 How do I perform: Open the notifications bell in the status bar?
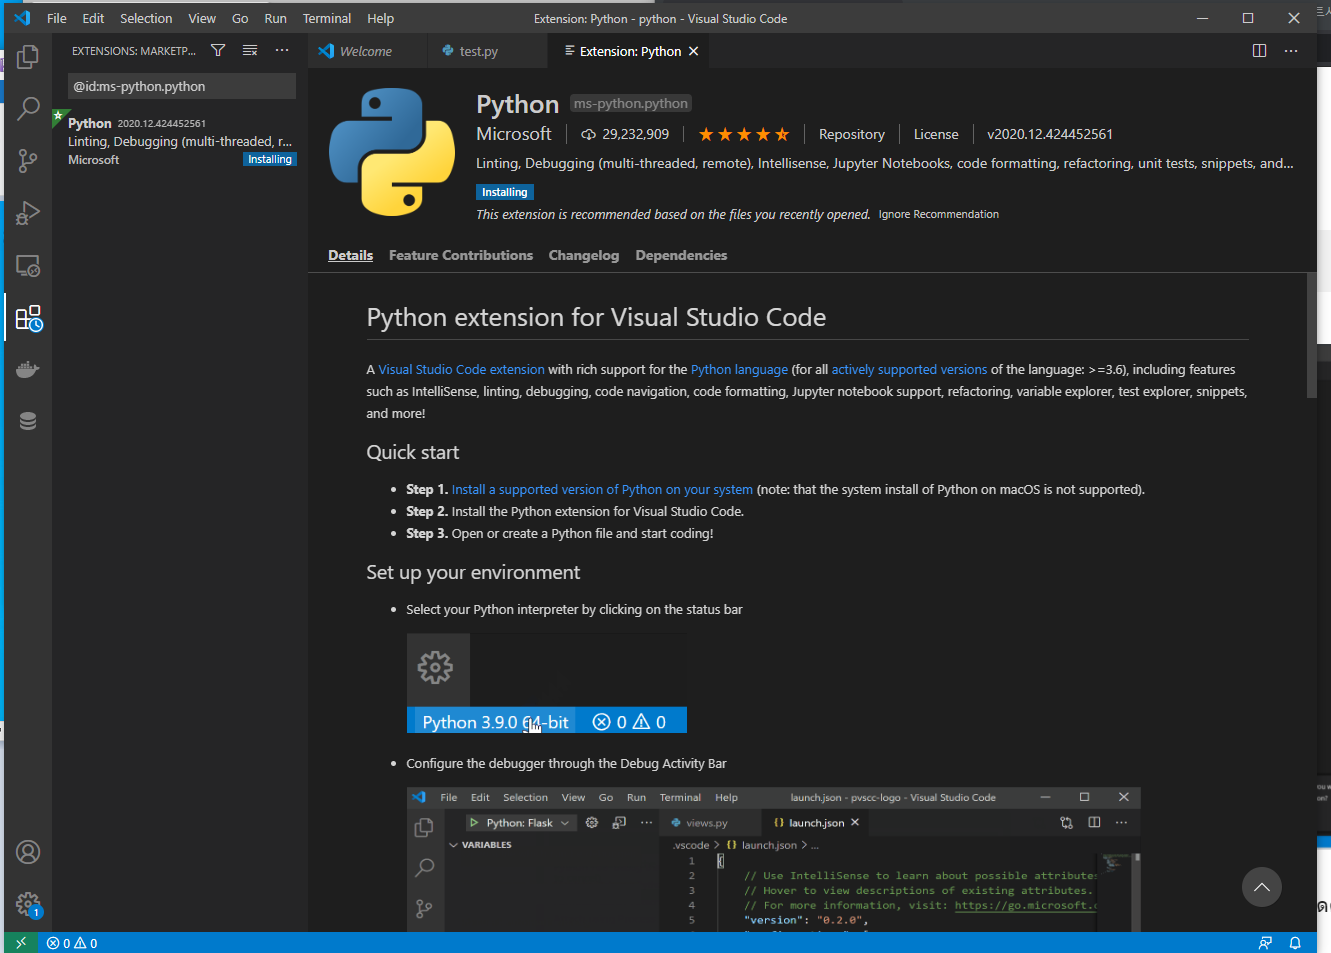coord(1295,942)
